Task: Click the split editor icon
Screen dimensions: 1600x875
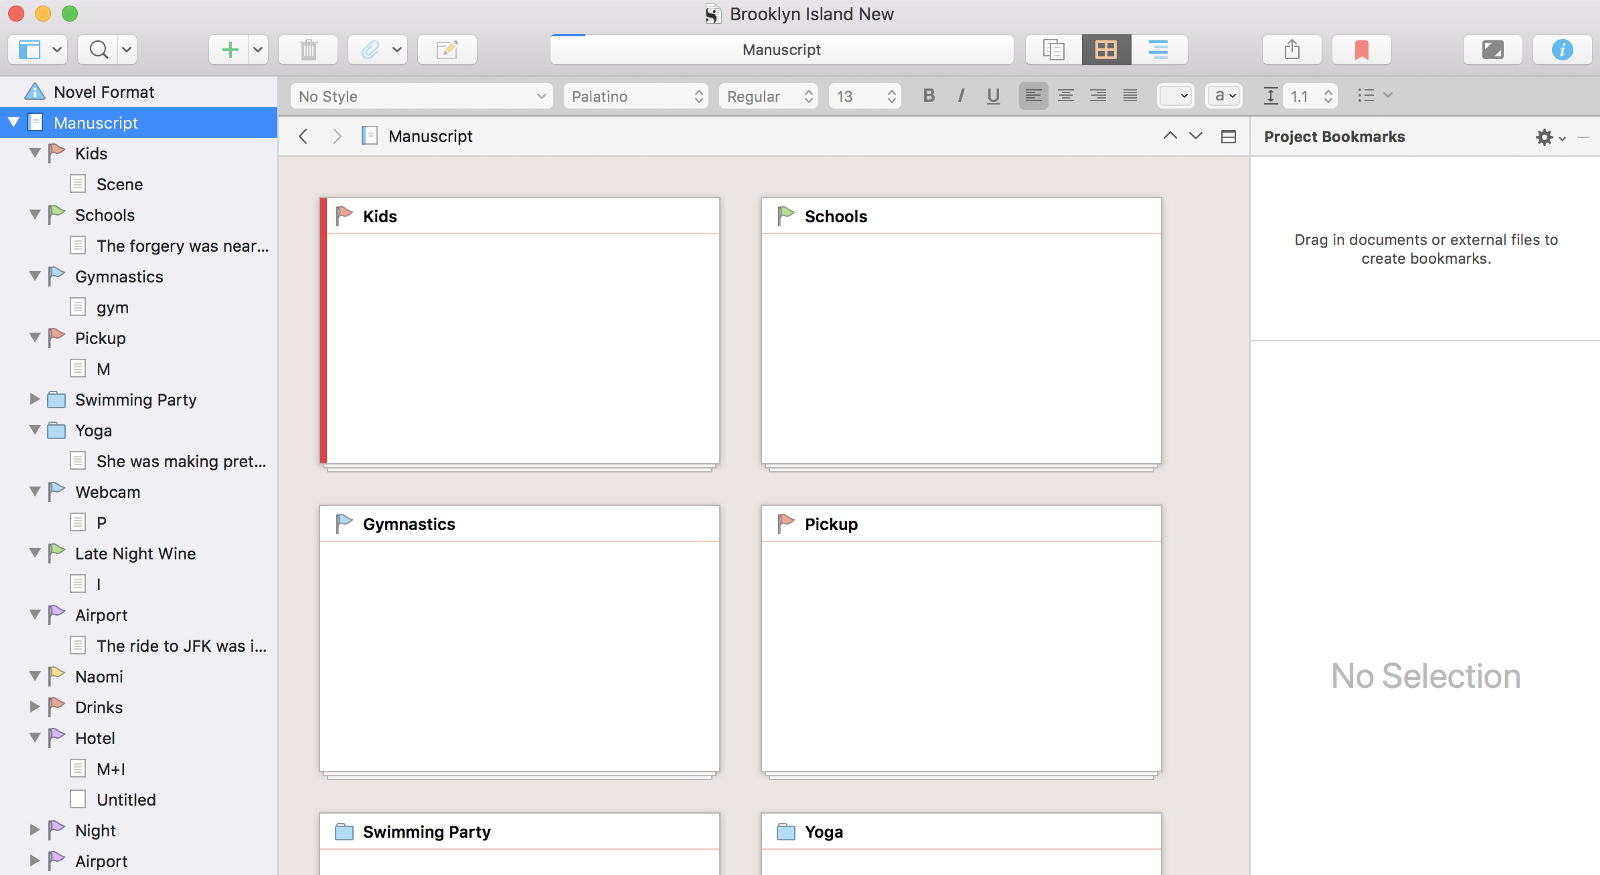Action: point(1228,137)
